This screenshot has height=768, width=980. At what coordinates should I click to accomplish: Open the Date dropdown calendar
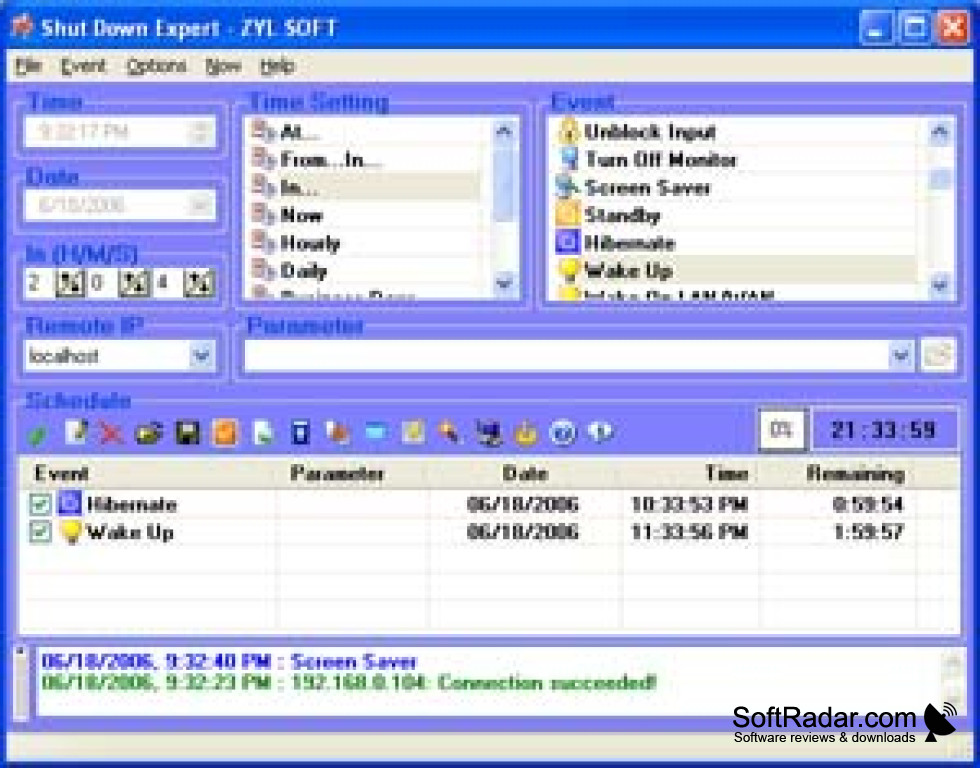point(200,205)
